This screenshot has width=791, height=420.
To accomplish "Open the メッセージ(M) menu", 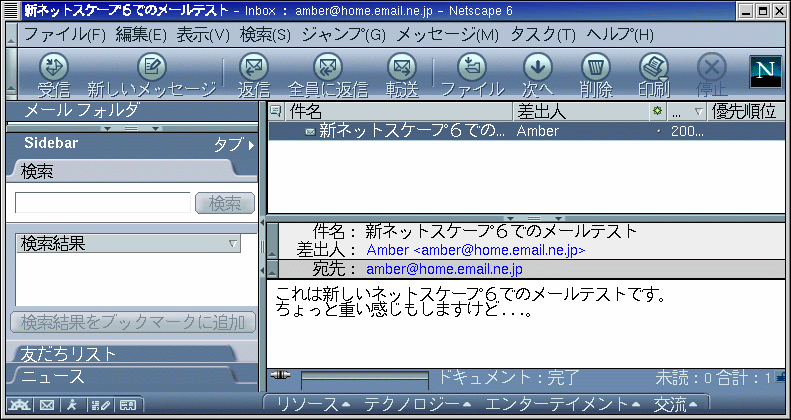I will [x=447, y=35].
